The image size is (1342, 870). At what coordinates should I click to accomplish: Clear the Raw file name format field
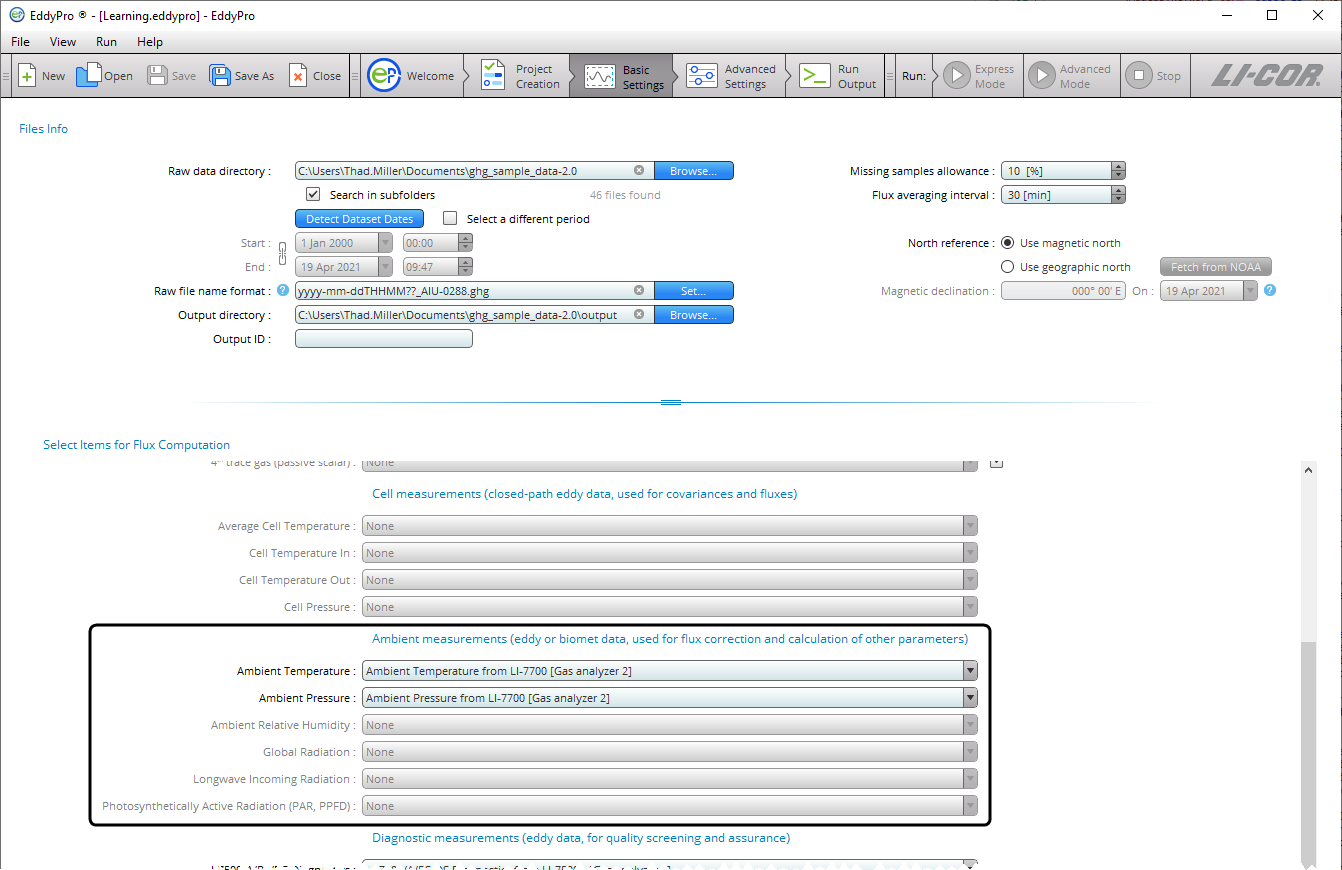[x=639, y=291]
